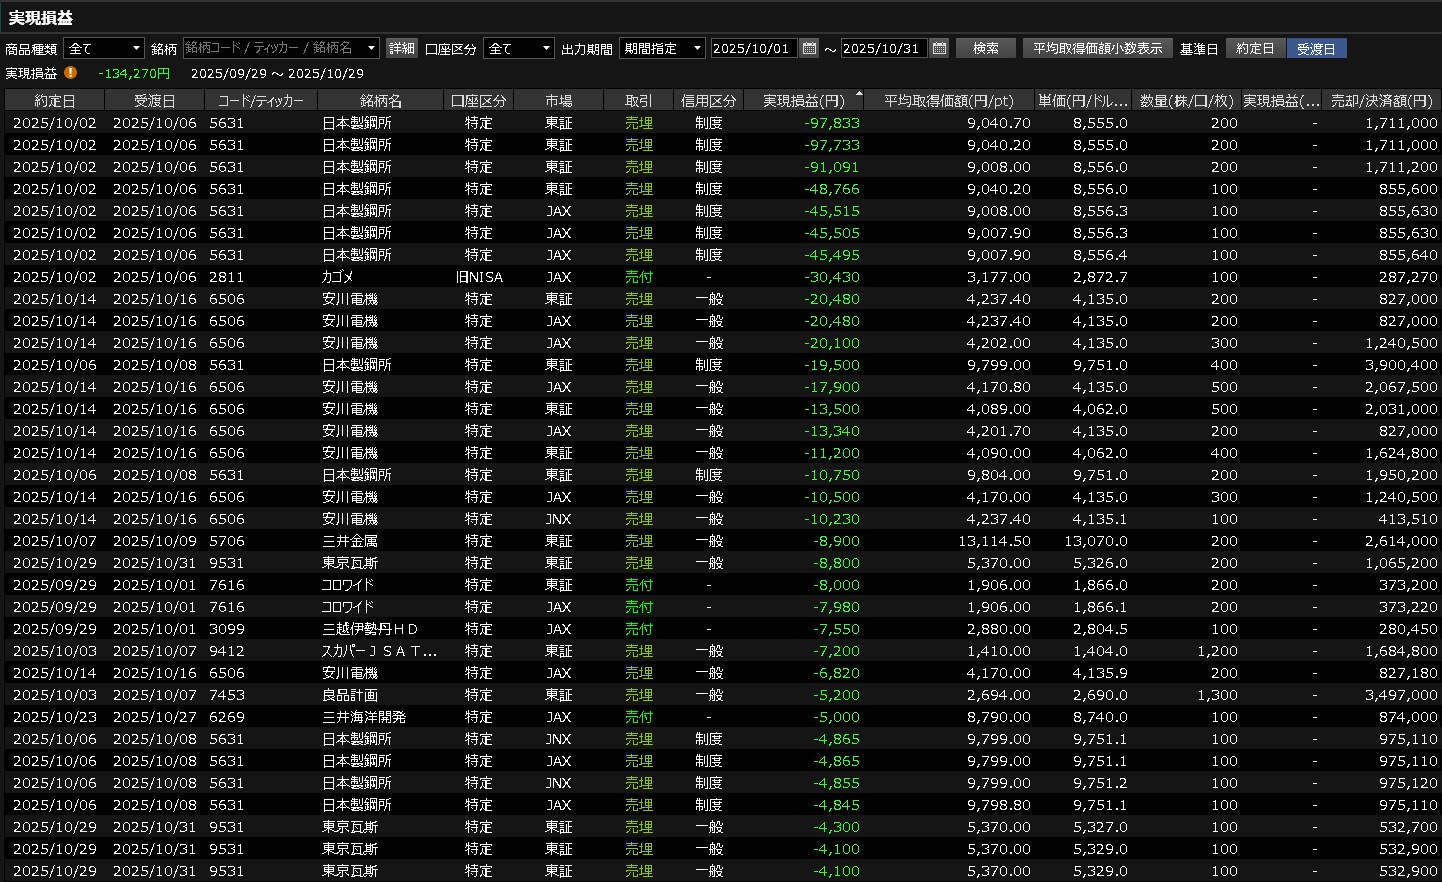Select the カゴメ 旧NISA row
Screen dimensions: 1442x882
pos(338,277)
